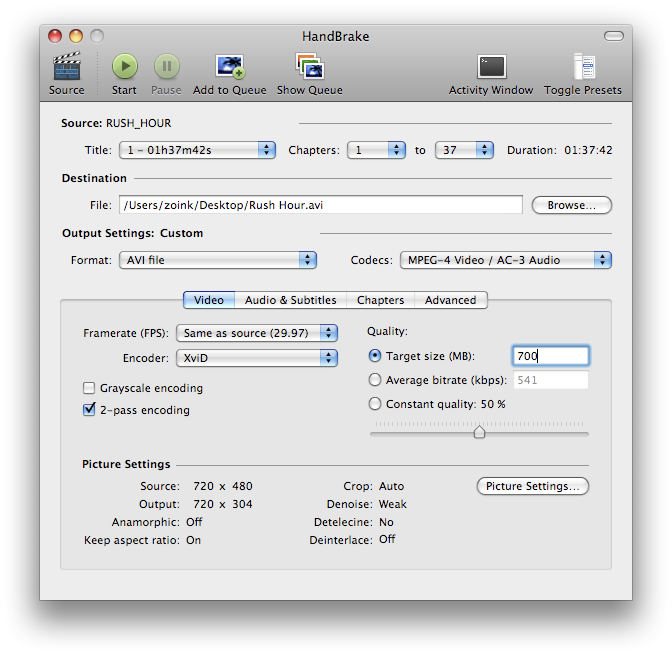672x655 pixels.
Task: Click the Pause encoding icon
Action: point(167,66)
